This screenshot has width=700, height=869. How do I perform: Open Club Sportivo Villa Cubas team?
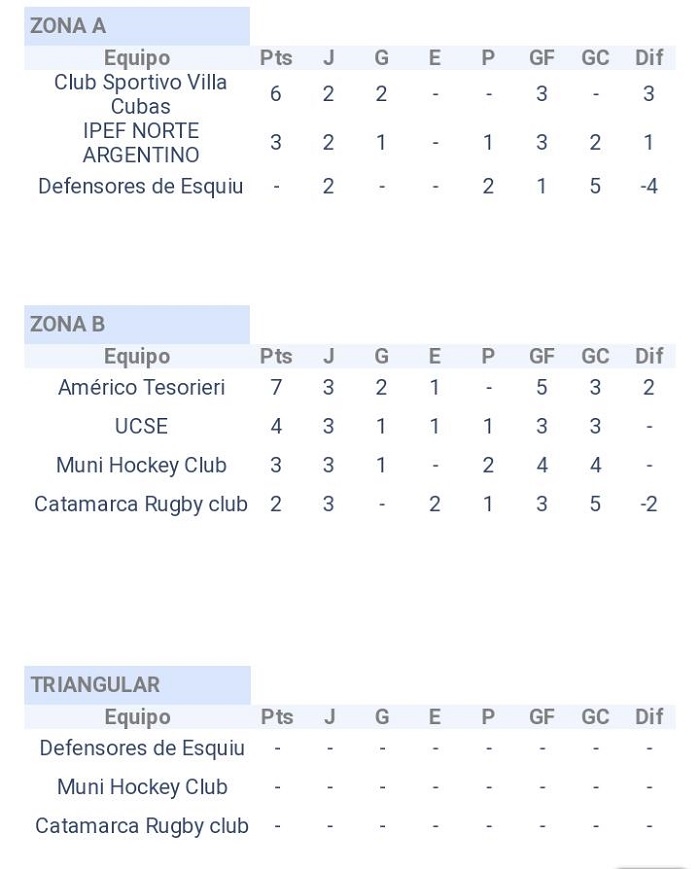point(141,94)
